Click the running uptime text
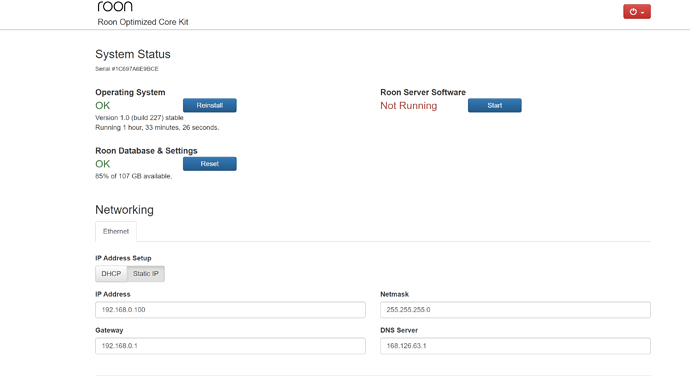The image size is (690, 380). (157, 128)
